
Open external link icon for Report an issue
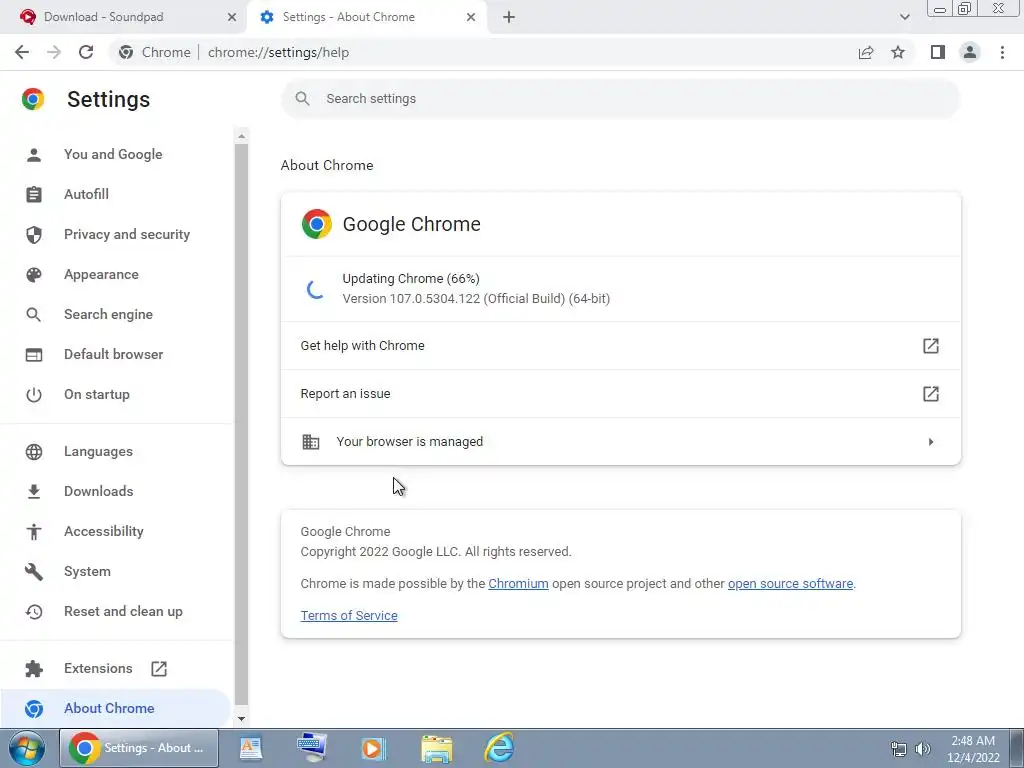[931, 394]
